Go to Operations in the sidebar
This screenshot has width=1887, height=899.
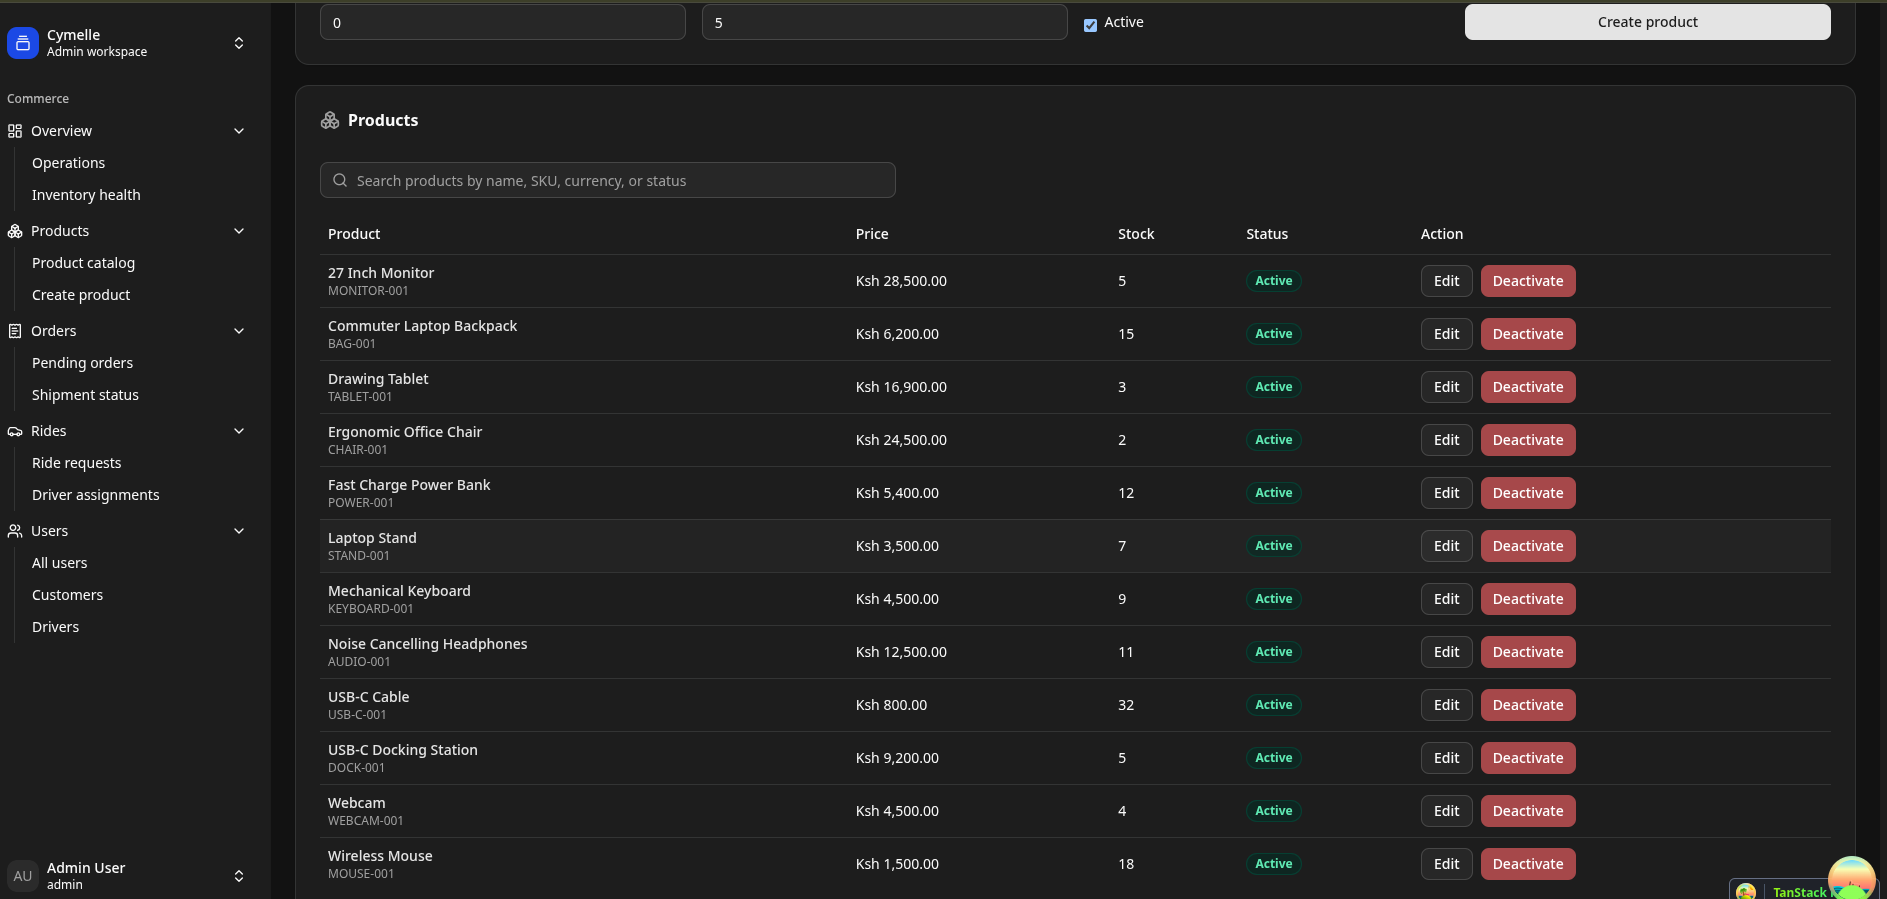(x=68, y=163)
